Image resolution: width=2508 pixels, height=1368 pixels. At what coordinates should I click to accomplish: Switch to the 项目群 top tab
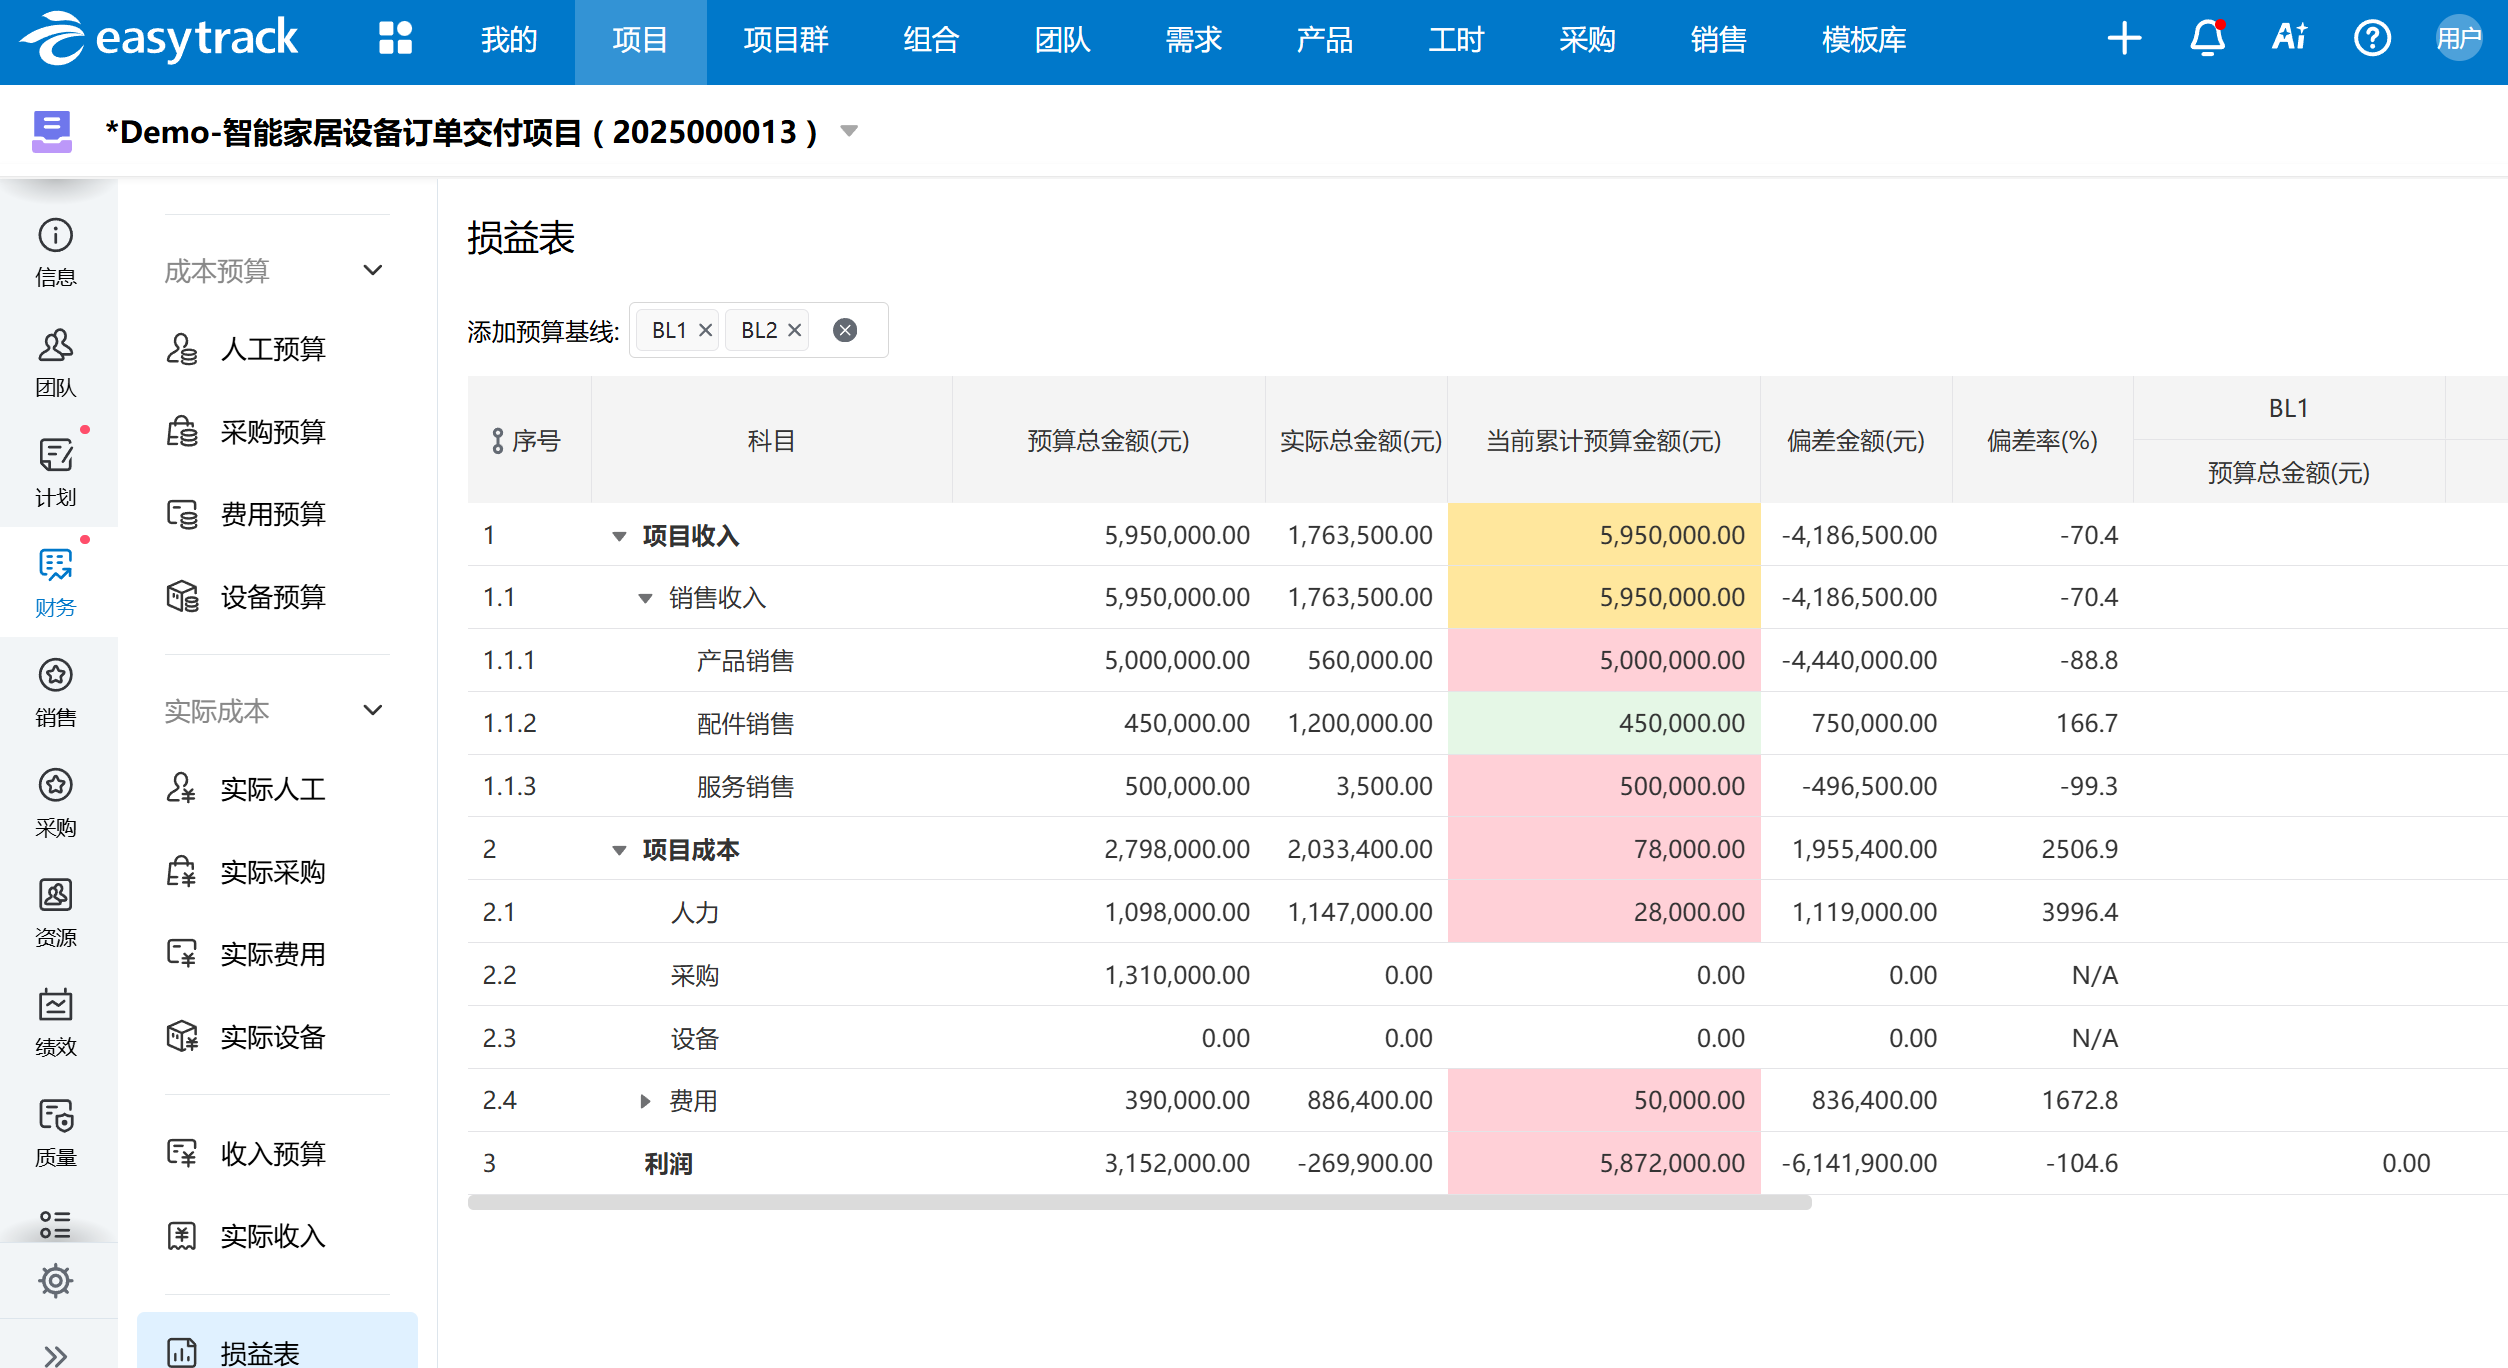pyautogui.click(x=786, y=40)
